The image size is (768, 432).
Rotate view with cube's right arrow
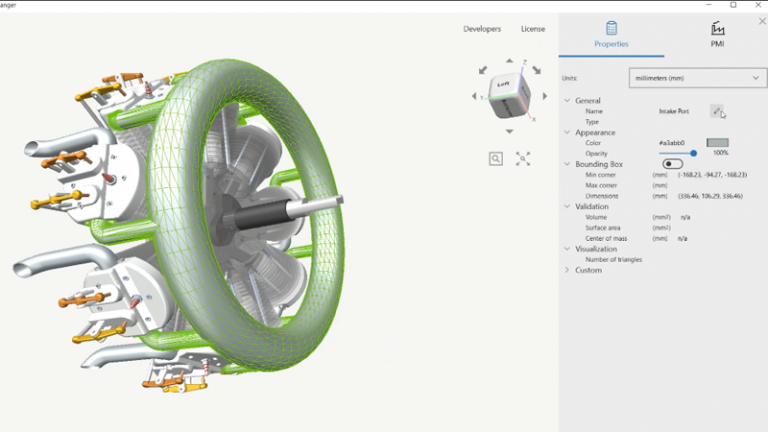tap(545, 96)
